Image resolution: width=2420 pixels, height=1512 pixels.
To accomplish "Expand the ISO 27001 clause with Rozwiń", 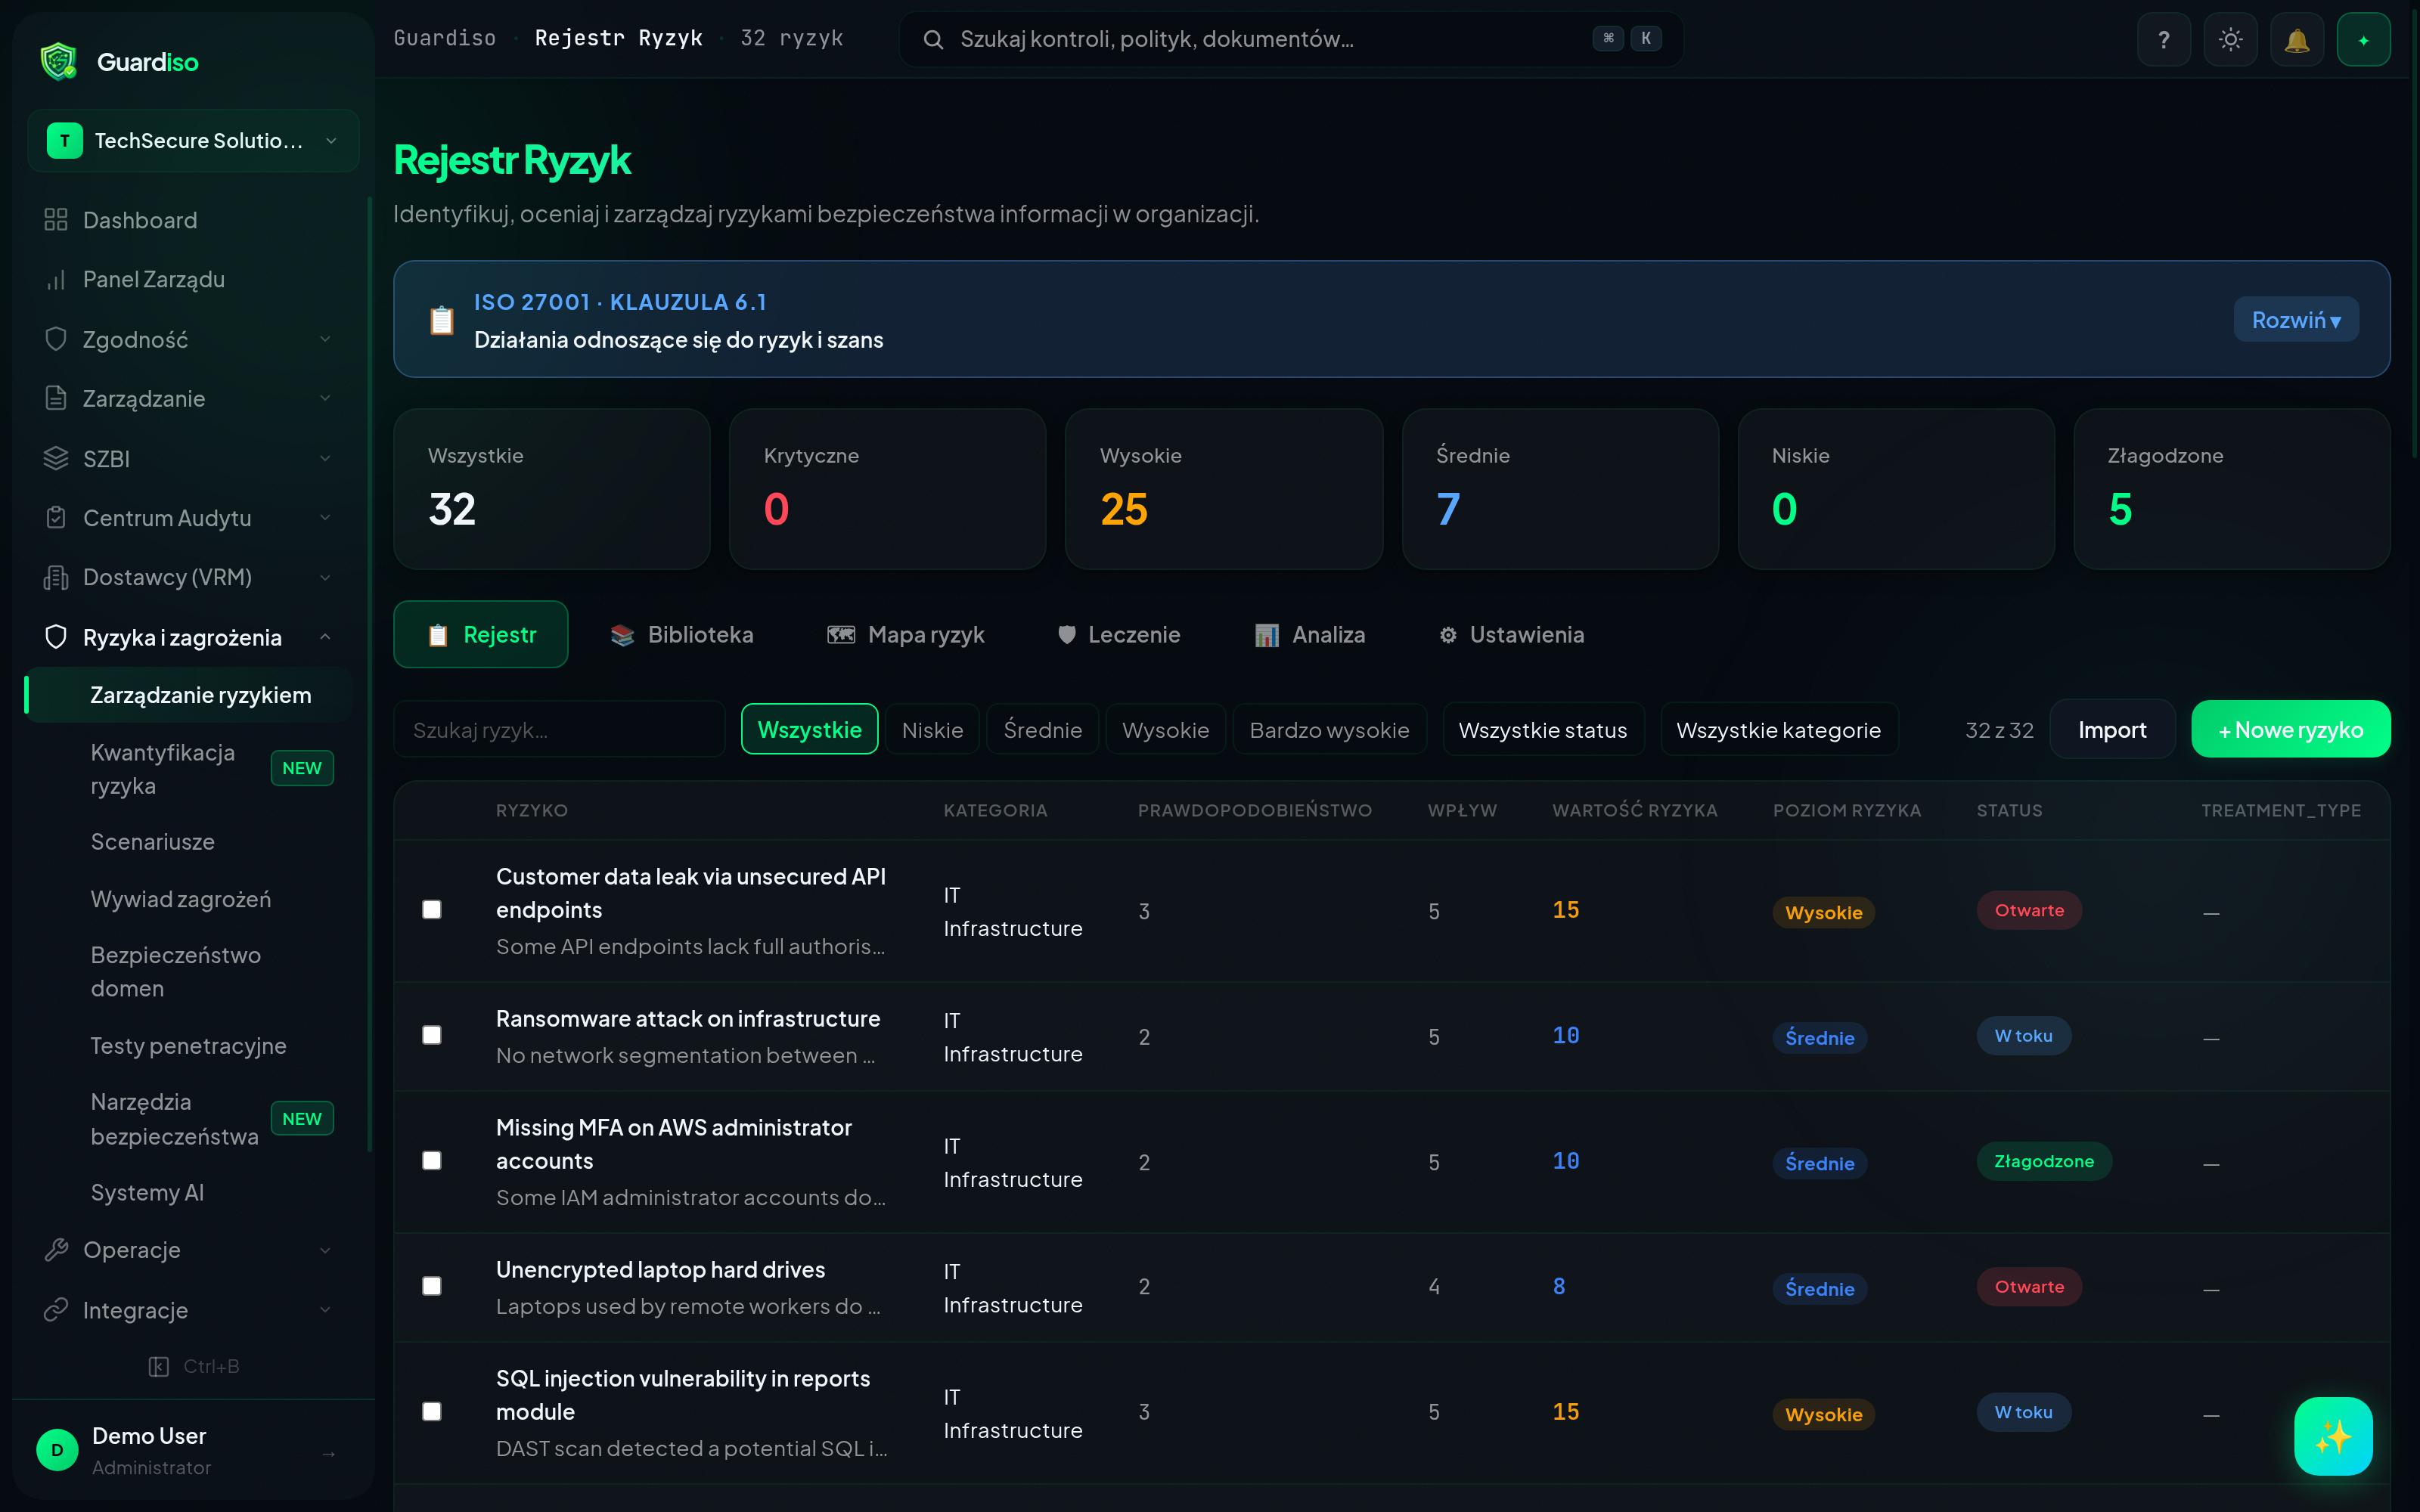I will pos(2295,320).
